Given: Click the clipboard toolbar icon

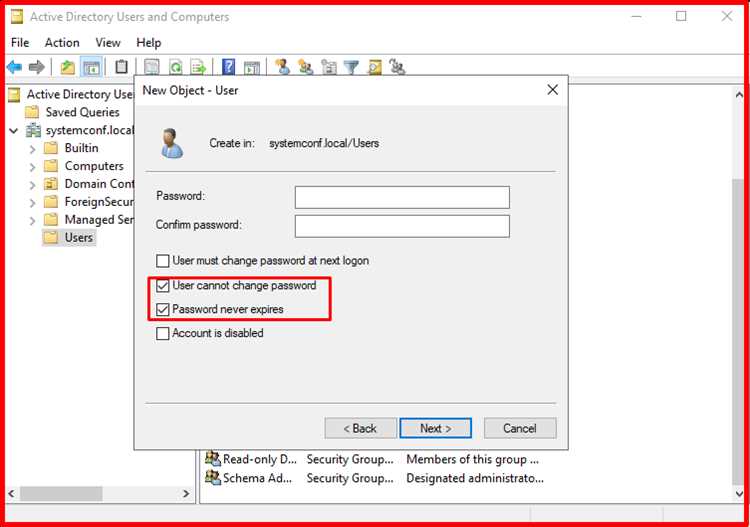Looking at the screenshot, I should 121,66.
